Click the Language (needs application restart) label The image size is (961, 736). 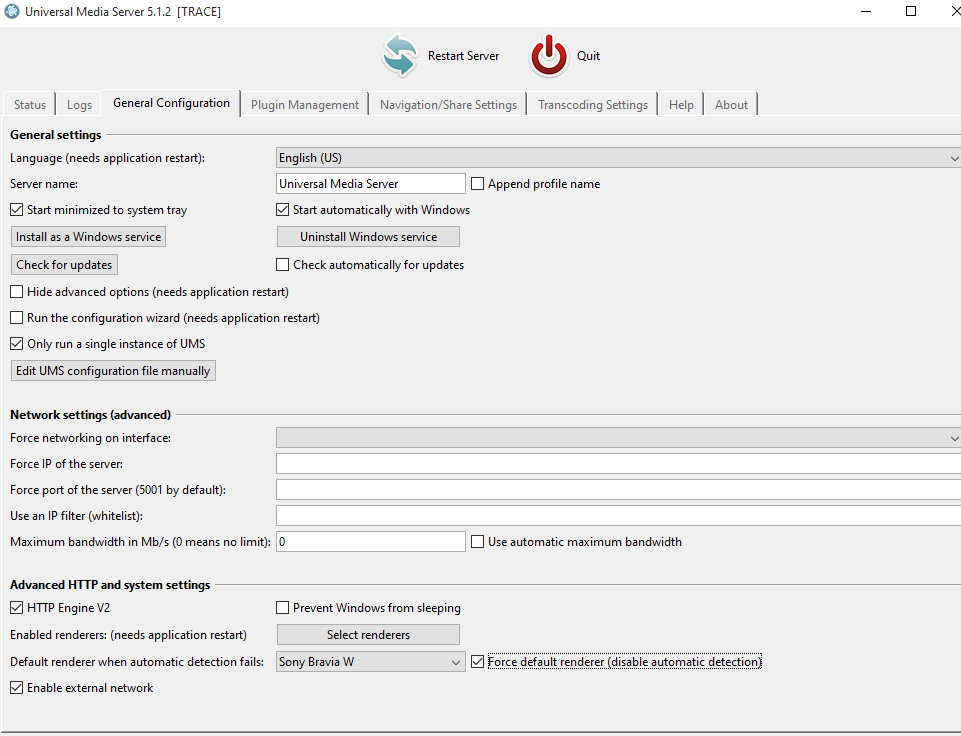[x=107, y=158]
